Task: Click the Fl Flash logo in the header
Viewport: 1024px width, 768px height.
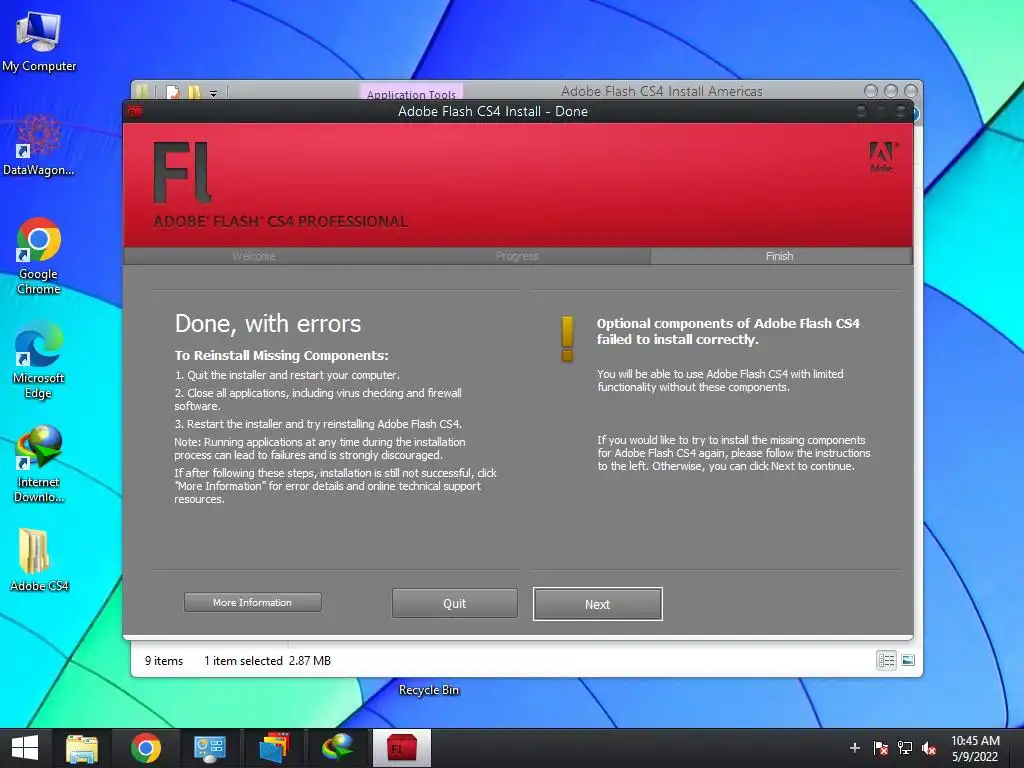Action: (x=182, y=172)
